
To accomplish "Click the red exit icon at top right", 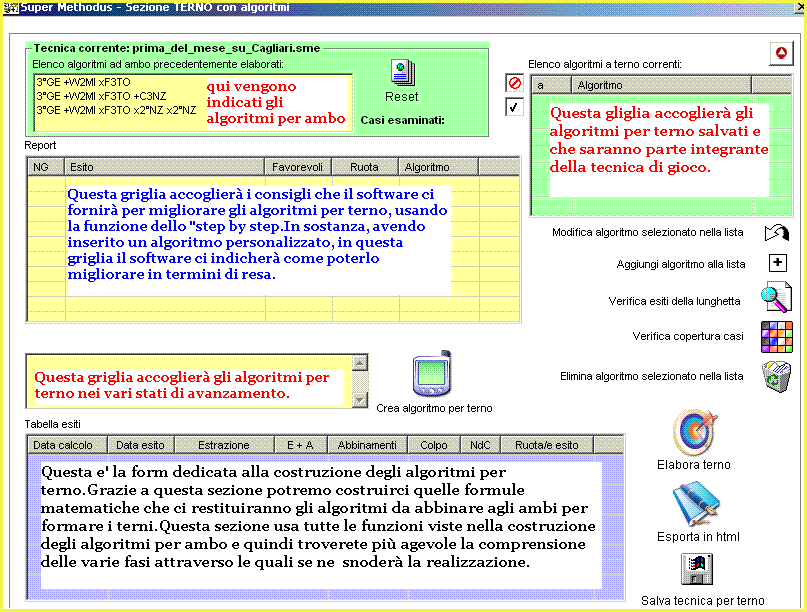I will 781,53.
